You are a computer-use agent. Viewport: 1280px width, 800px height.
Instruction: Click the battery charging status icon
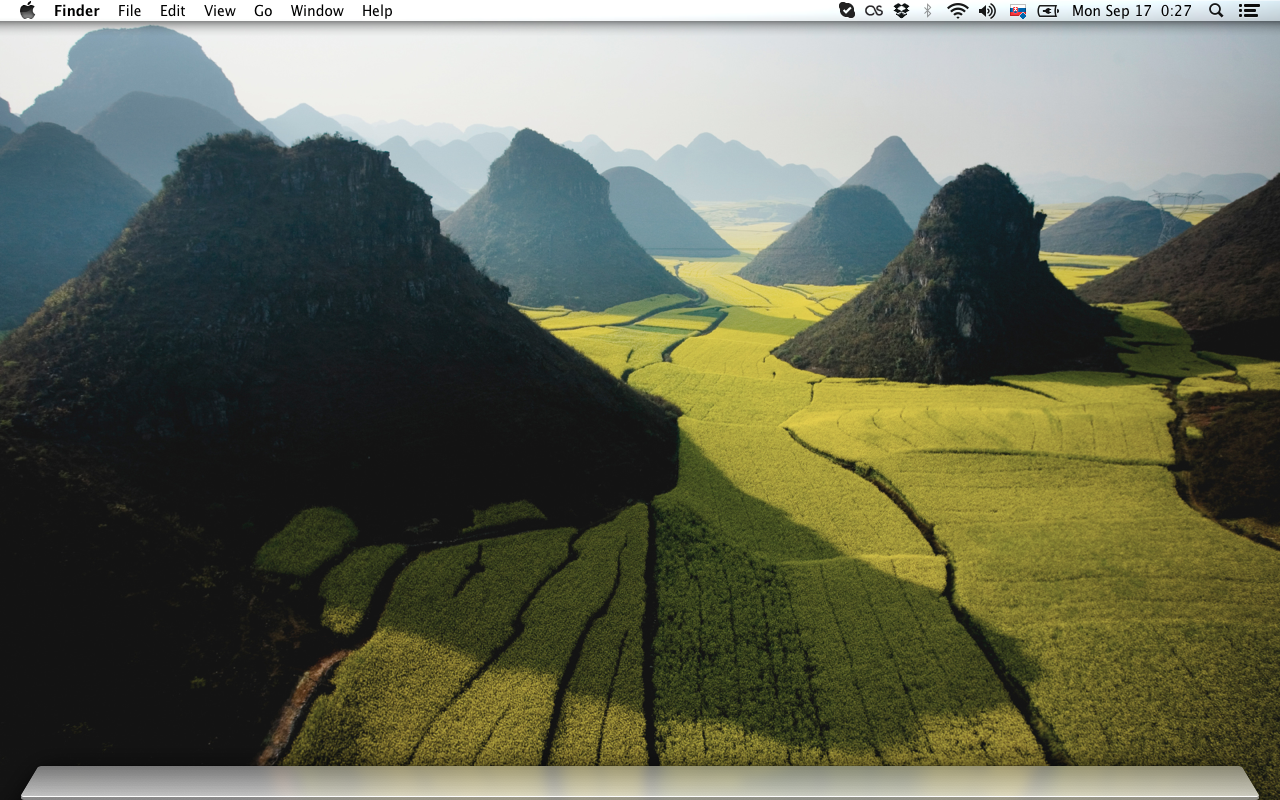pyautogui.click(x=1048, y=11)
